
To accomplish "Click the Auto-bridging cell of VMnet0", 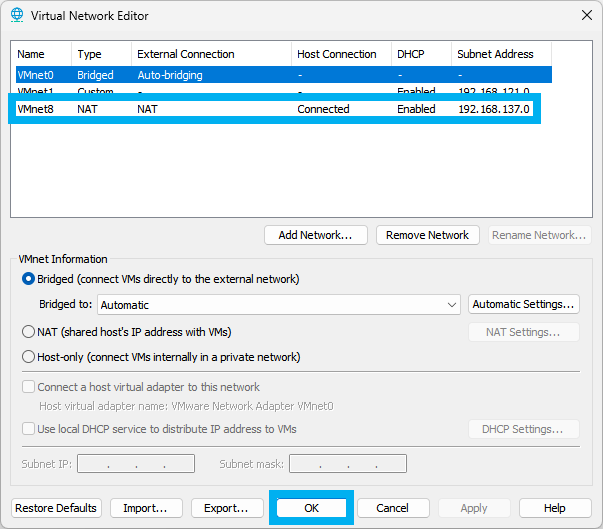I will tap(170, 75).
